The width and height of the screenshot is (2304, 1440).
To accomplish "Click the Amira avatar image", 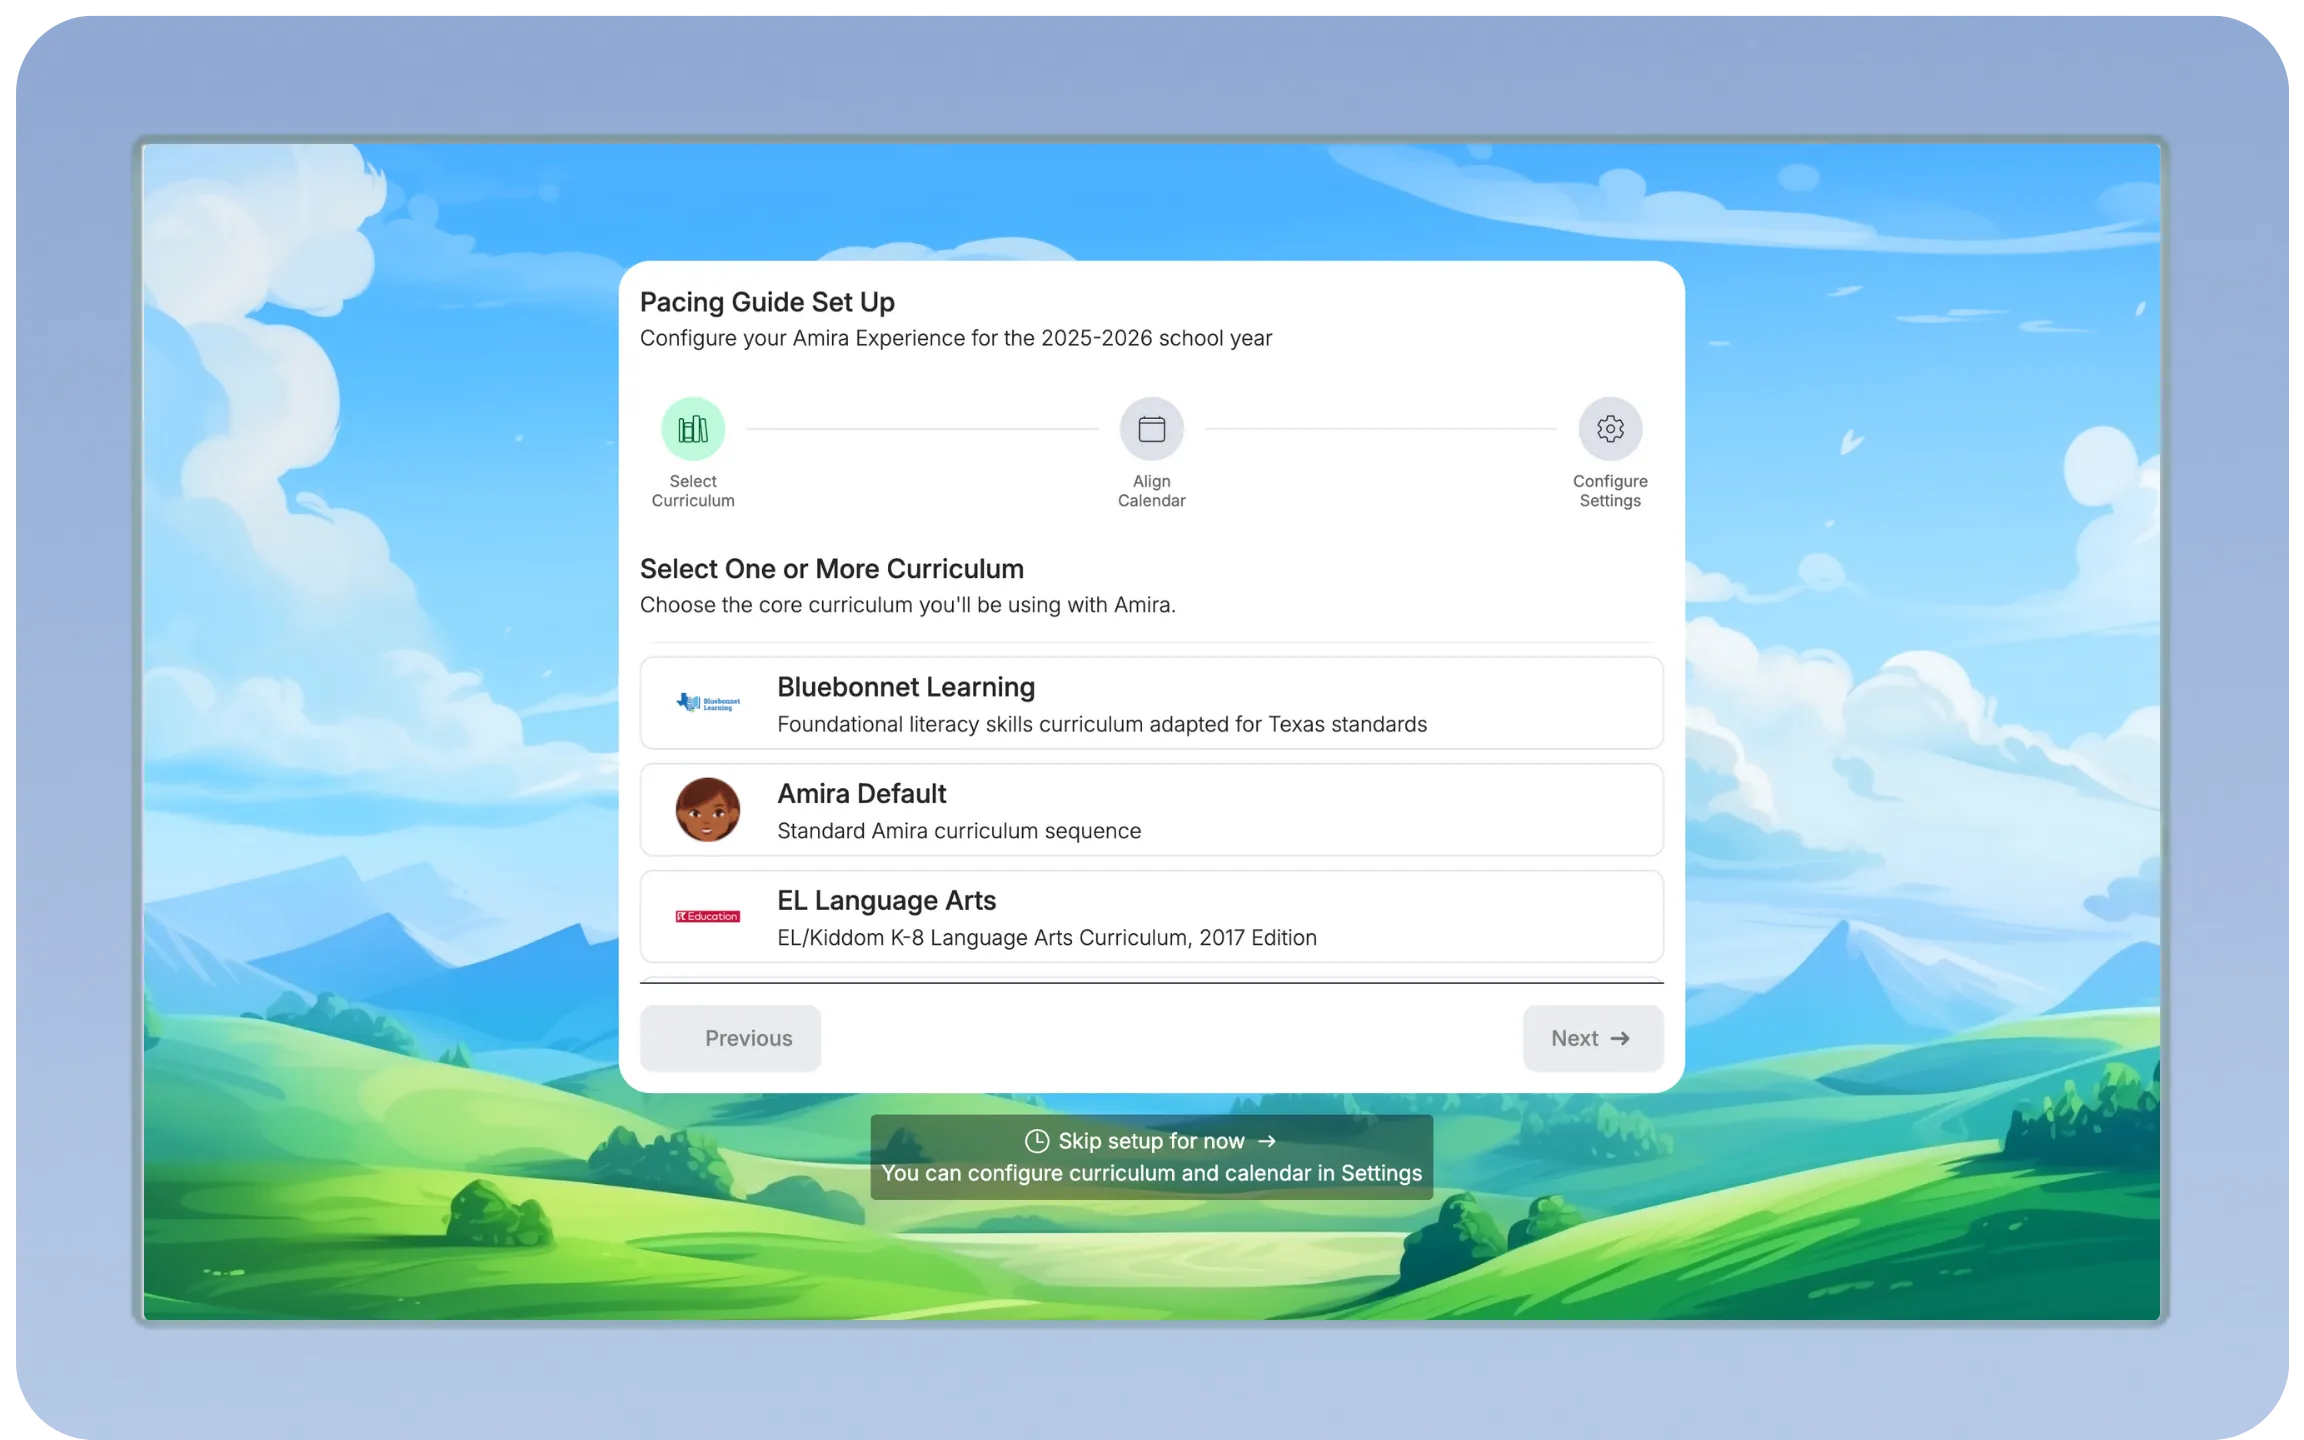I will point(708,810).
